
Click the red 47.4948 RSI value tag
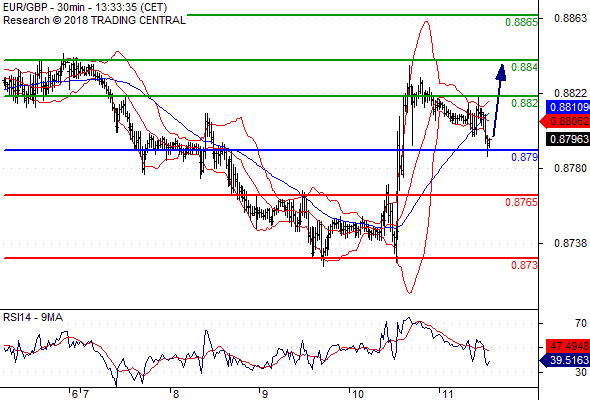pos(567,346)
